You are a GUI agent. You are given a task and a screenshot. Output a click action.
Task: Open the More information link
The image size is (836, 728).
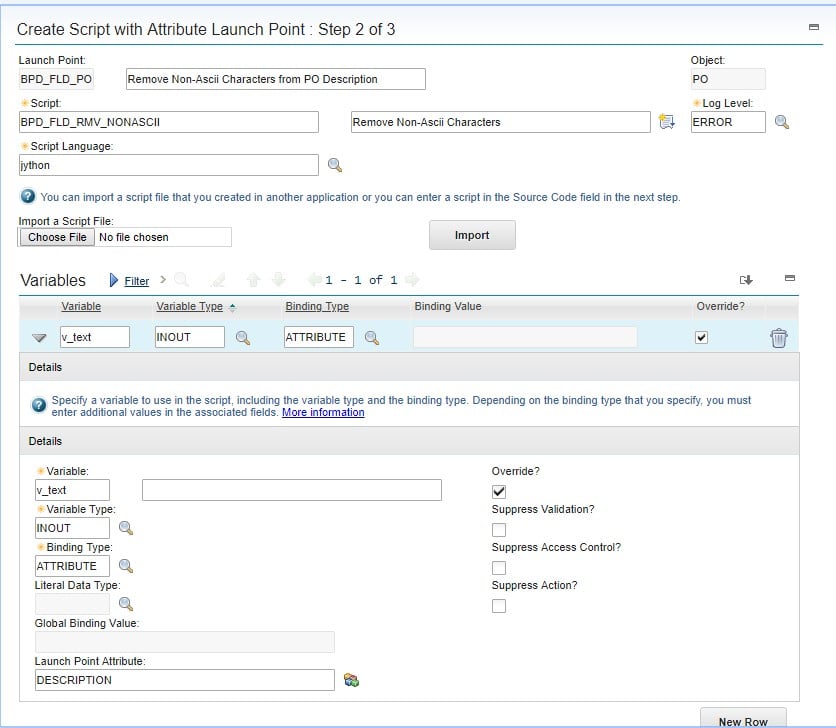[323, 410]
